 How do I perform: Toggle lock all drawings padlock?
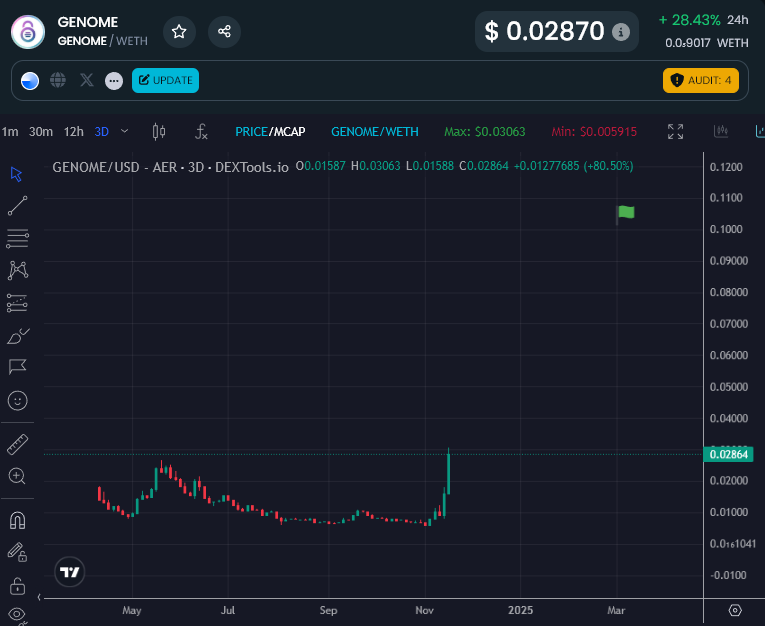click(18, 586)
